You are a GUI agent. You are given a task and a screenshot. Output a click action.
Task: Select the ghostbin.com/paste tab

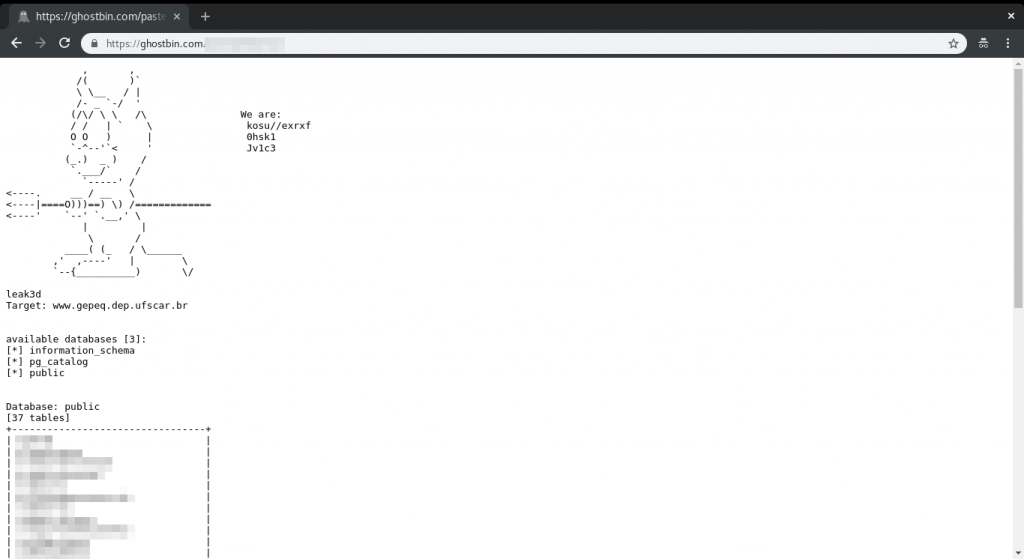click(99, 16)
